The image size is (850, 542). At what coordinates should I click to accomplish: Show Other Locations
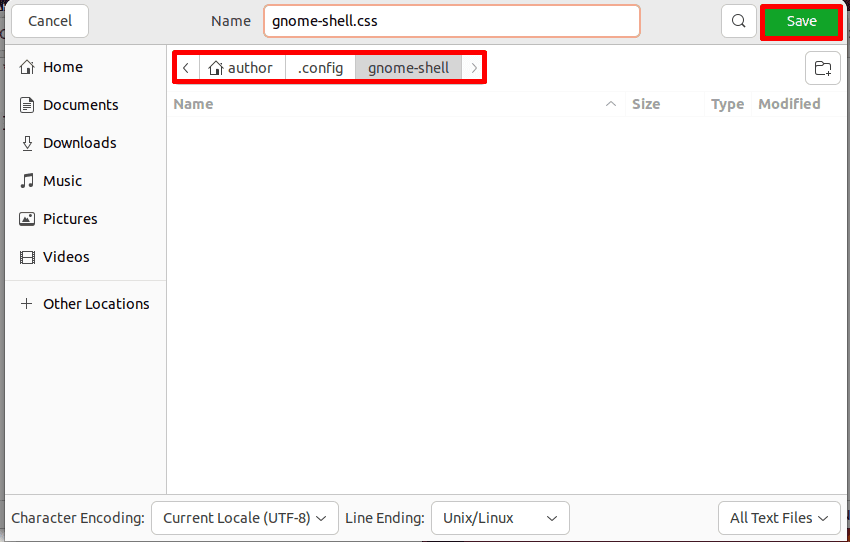click(86, 304)
